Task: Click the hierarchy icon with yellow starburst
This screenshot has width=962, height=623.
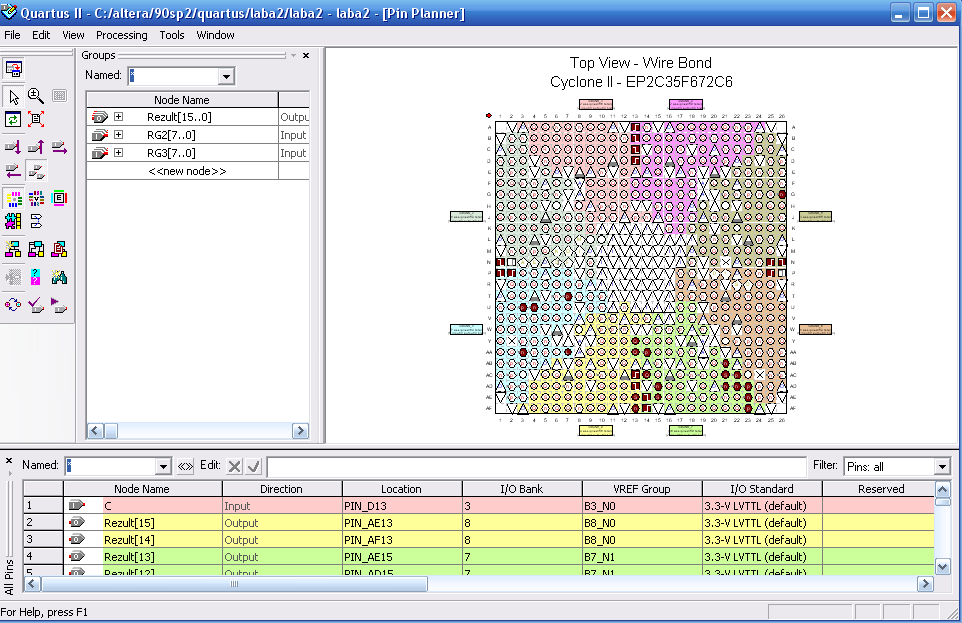Action: click(x=13, y=249)
